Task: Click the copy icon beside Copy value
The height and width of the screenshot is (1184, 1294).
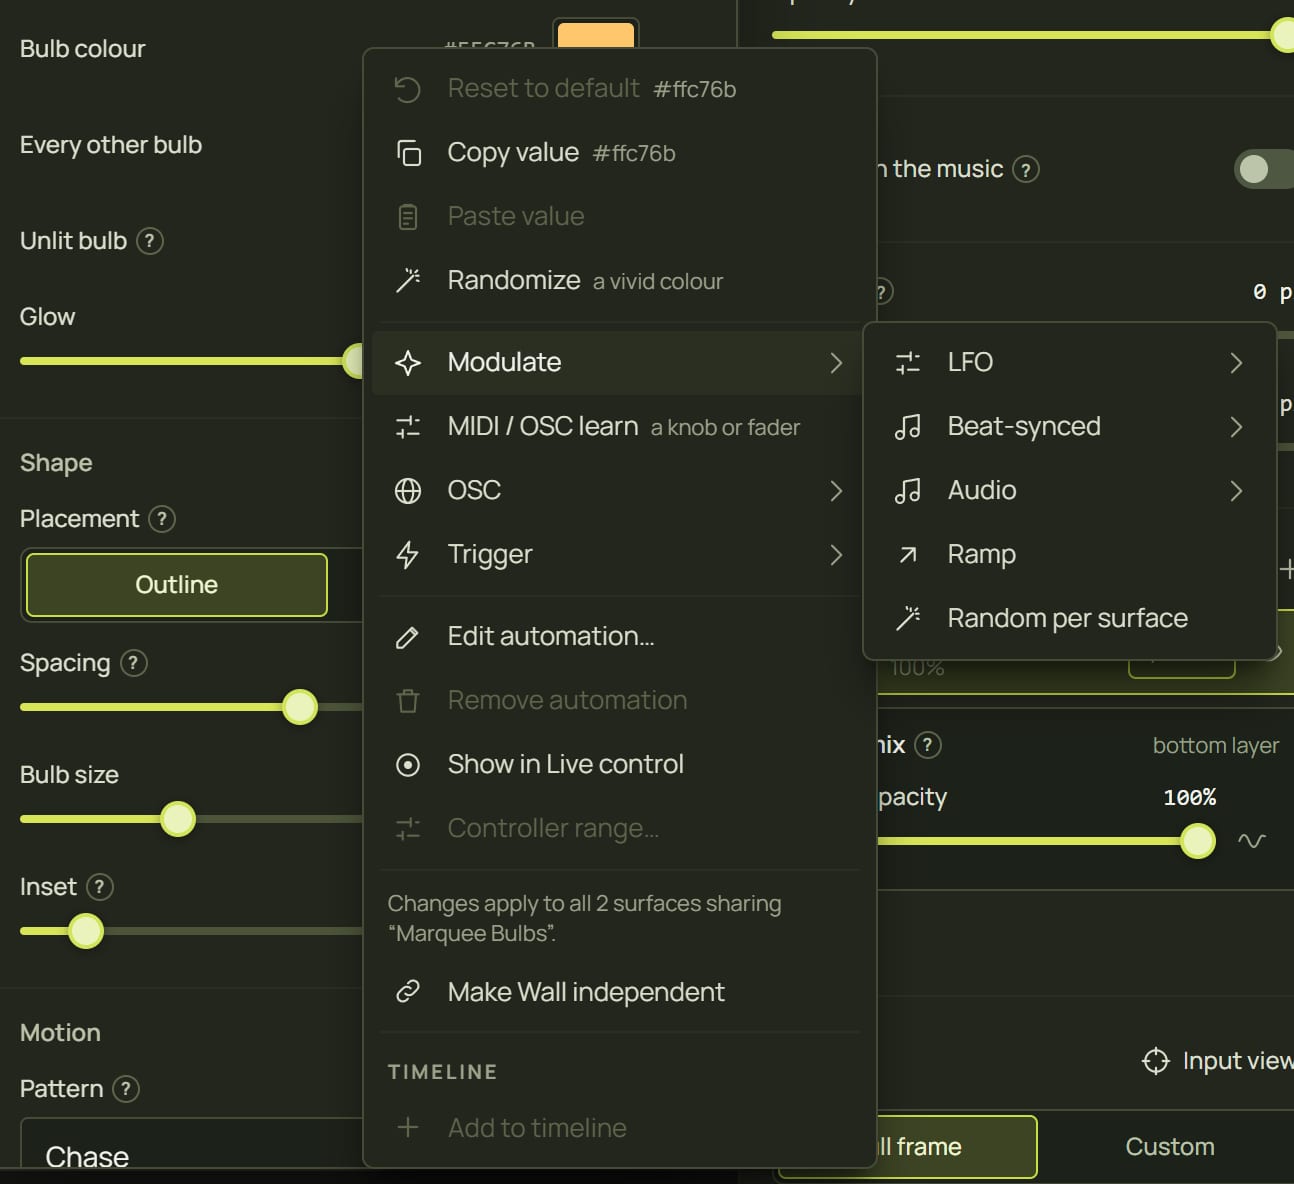Action: [x=408, y=153]
